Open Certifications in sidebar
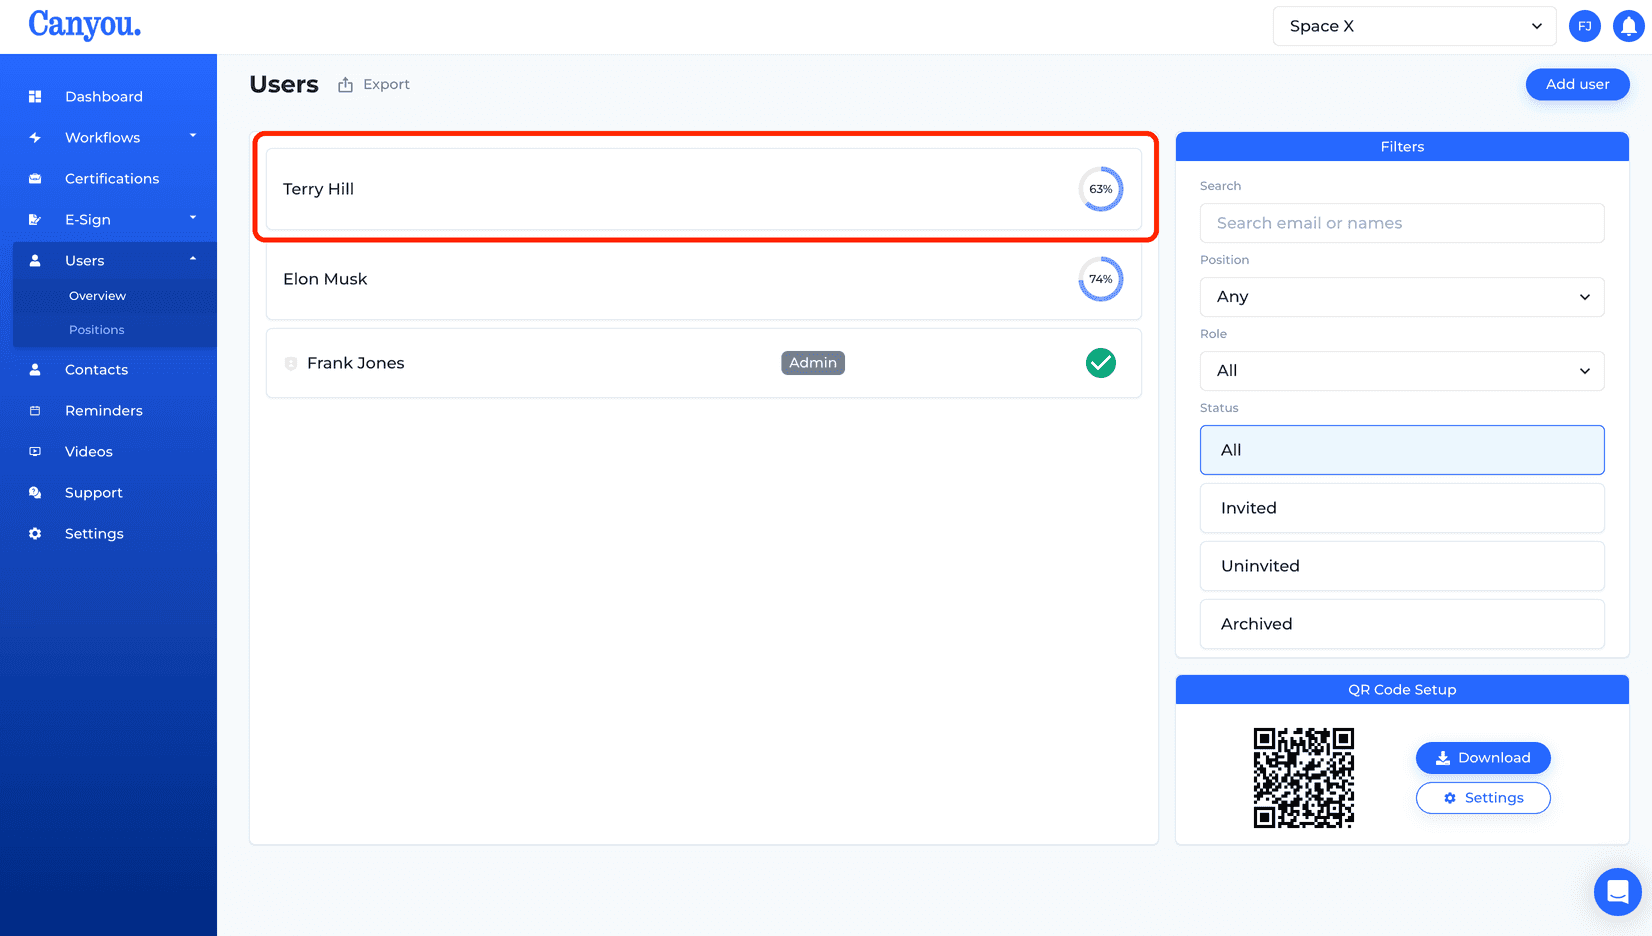 (112, 179)
